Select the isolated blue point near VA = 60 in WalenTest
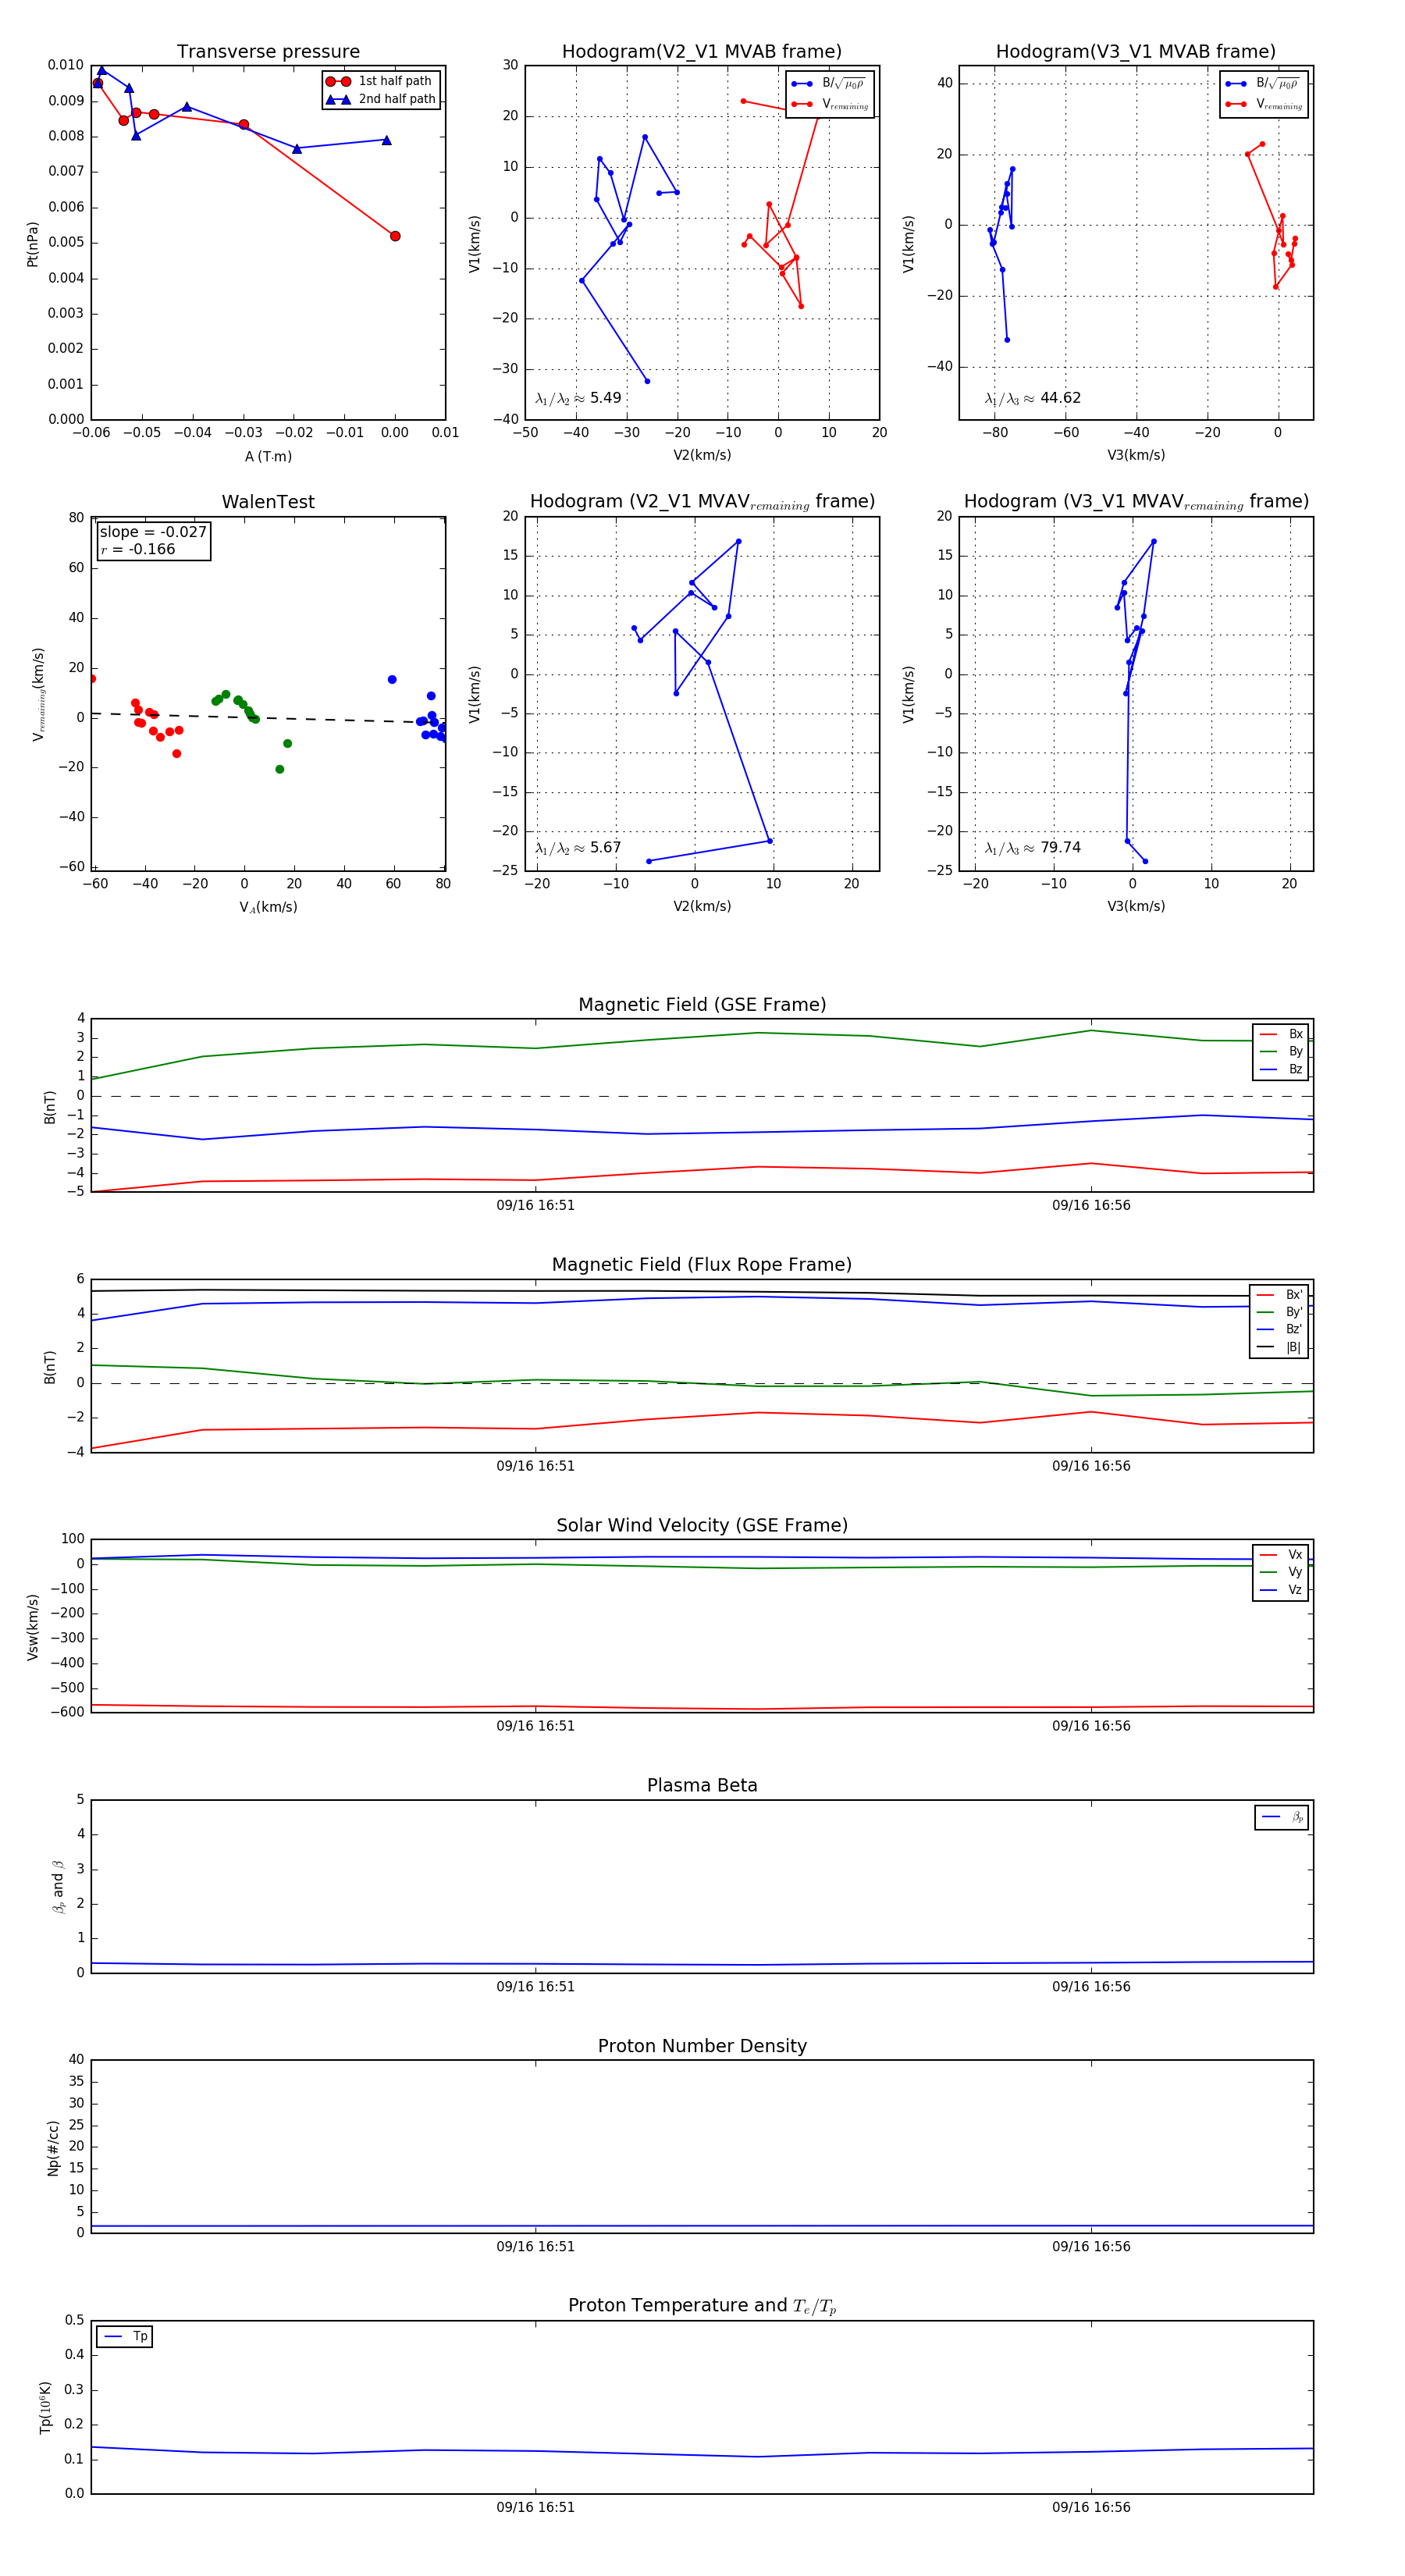This screenshot has height=2576, width=1405. pos(392,680)
